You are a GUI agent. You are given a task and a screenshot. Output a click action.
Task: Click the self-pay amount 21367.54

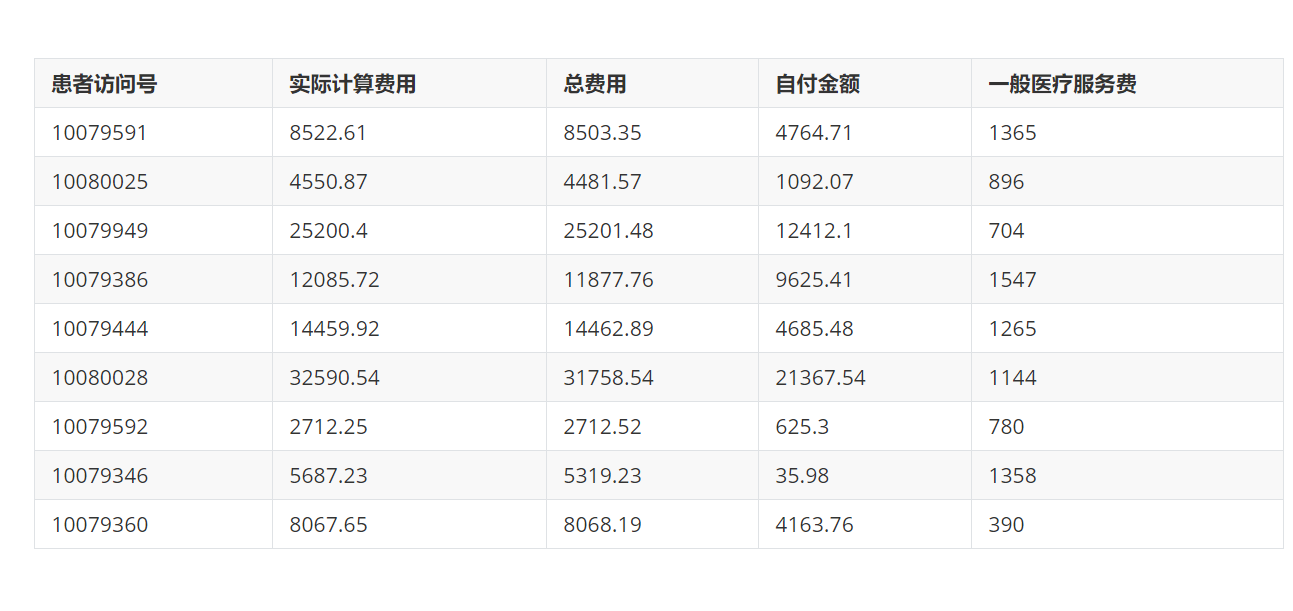coord(820,378)
